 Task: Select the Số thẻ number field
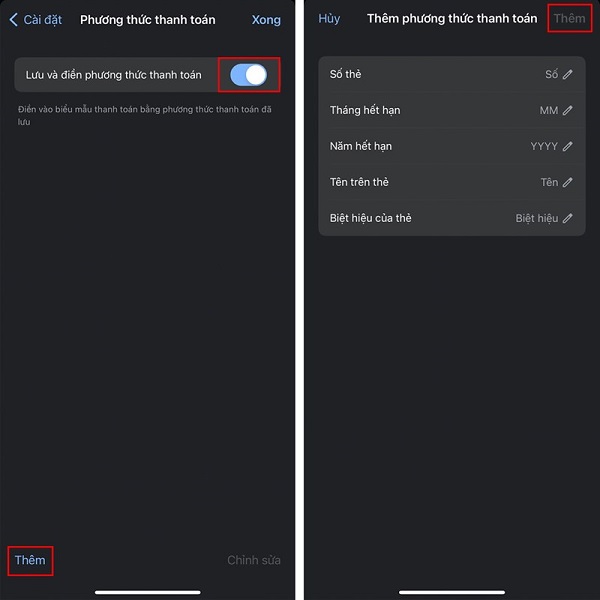coord(452,74)
